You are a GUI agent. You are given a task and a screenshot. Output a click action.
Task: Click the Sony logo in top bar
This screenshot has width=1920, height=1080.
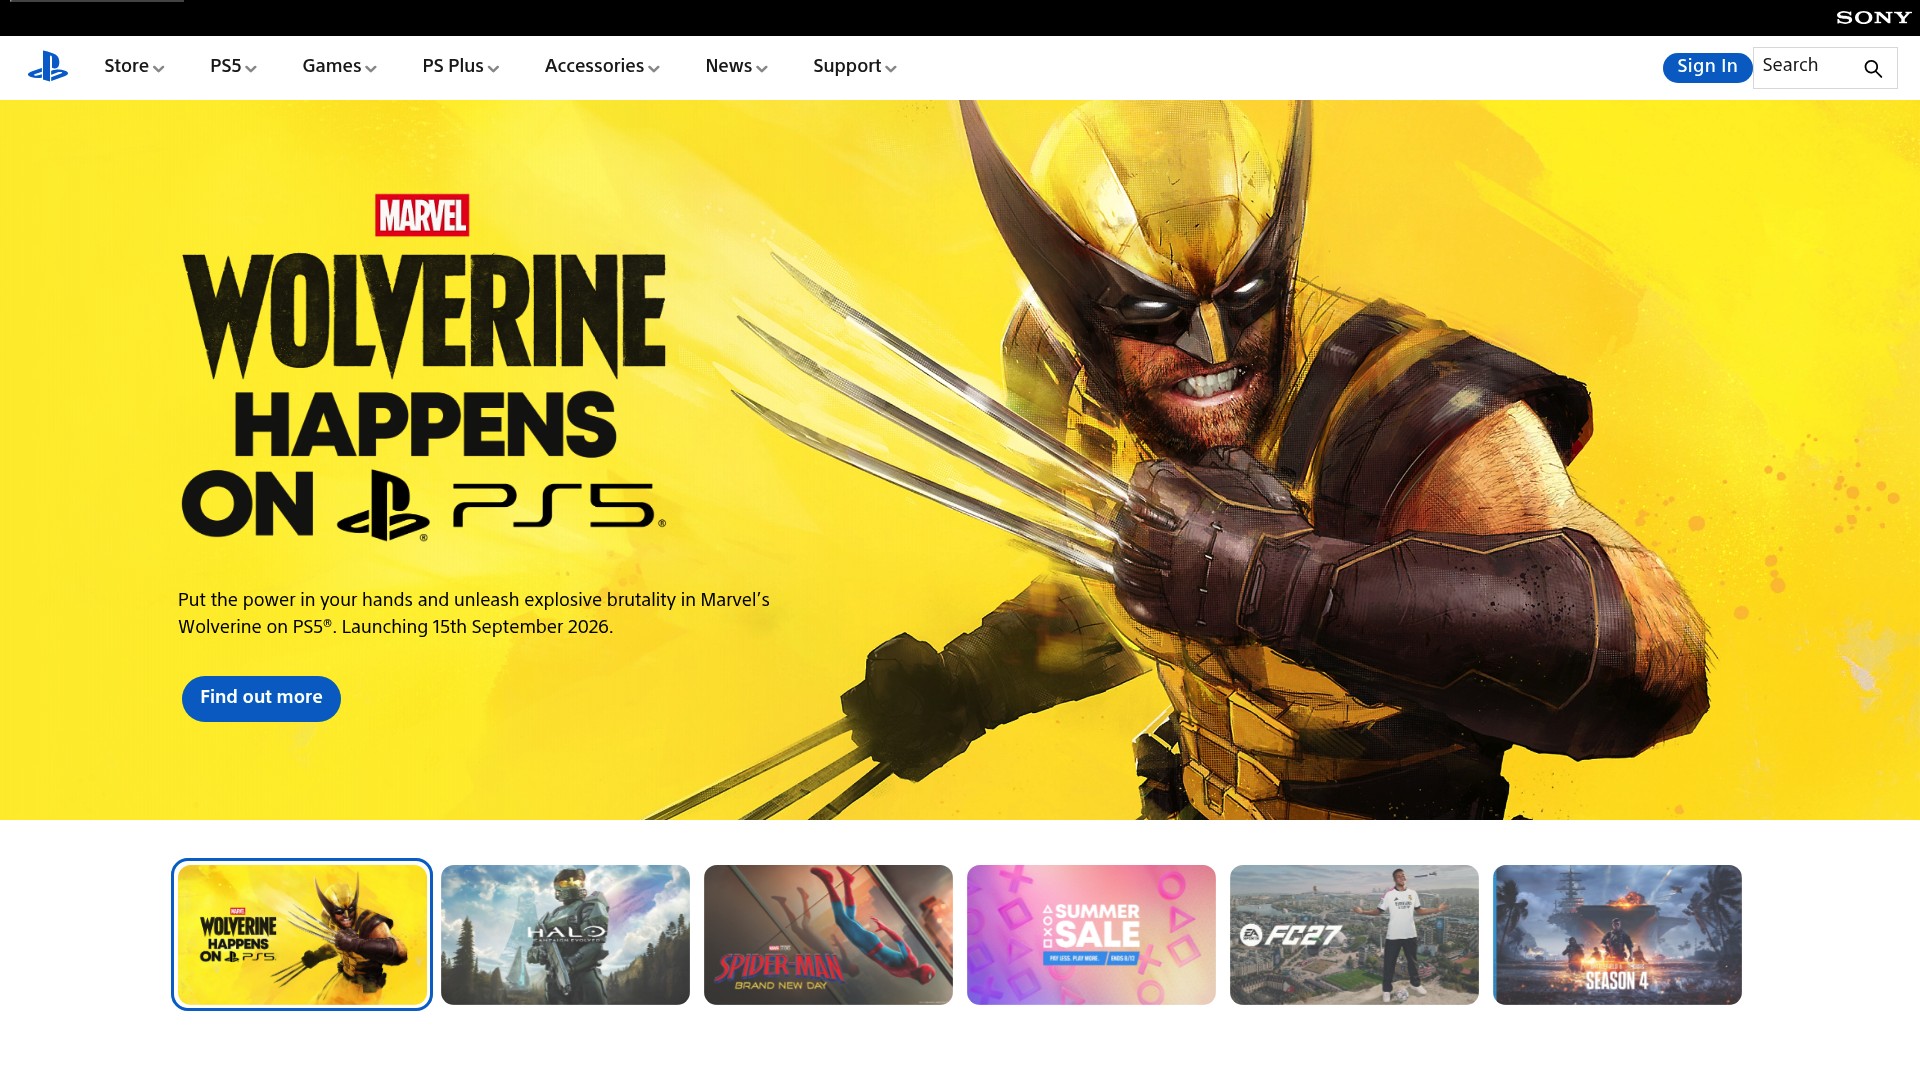coord(1873,17)
